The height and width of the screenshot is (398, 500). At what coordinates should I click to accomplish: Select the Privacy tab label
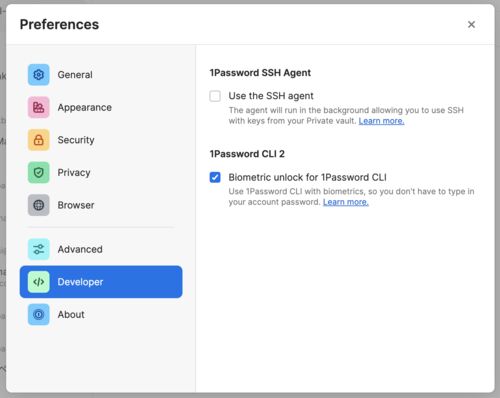click(74, 173)
